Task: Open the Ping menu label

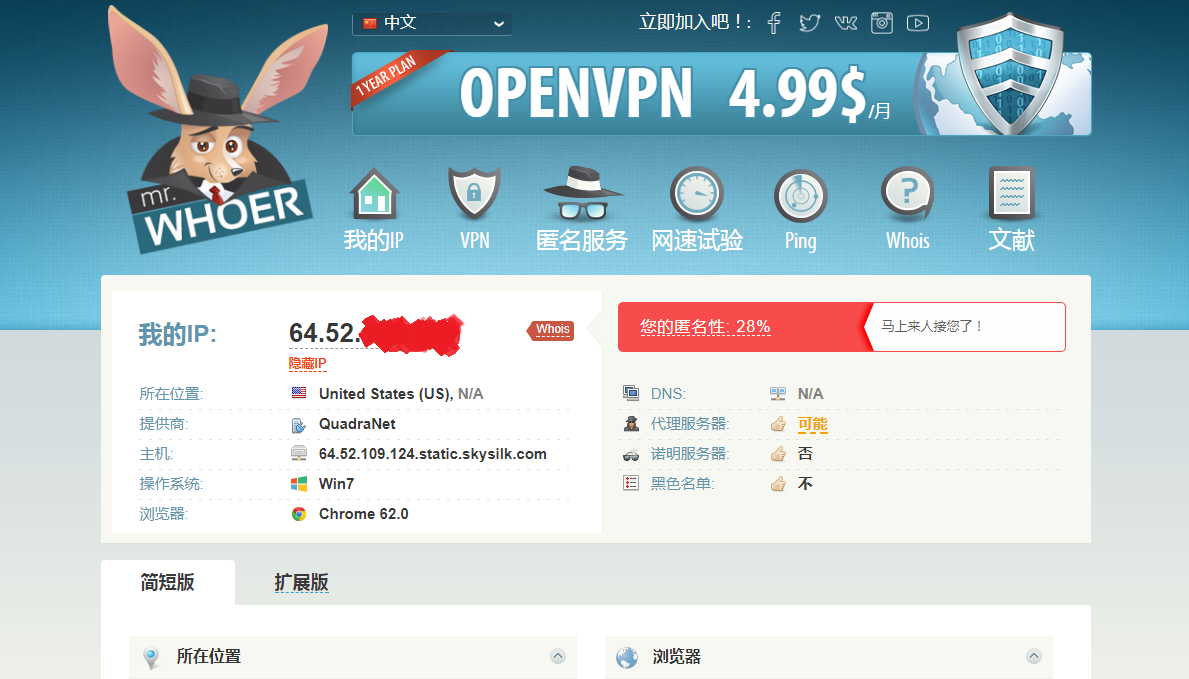Action: (800, 241)
